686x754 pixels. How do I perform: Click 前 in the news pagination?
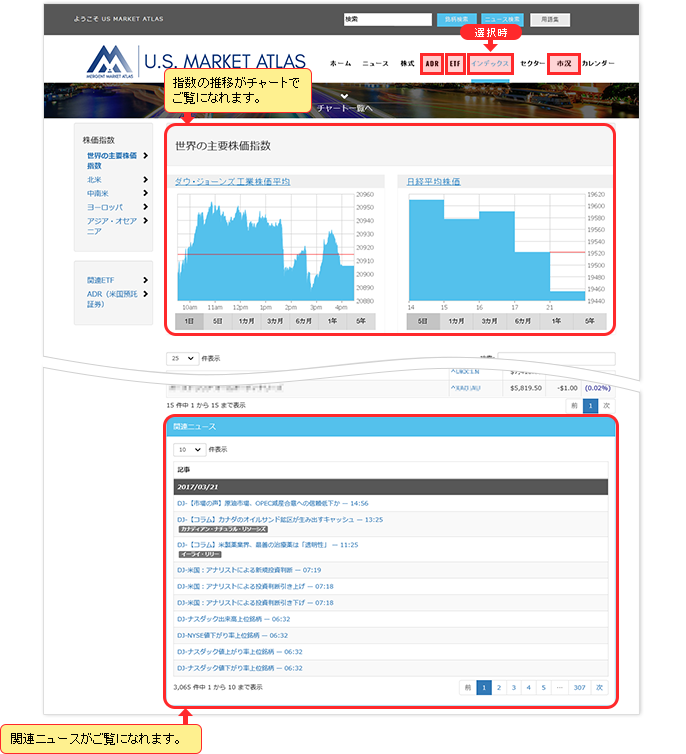pyautogui.click(x=468, y=688)
